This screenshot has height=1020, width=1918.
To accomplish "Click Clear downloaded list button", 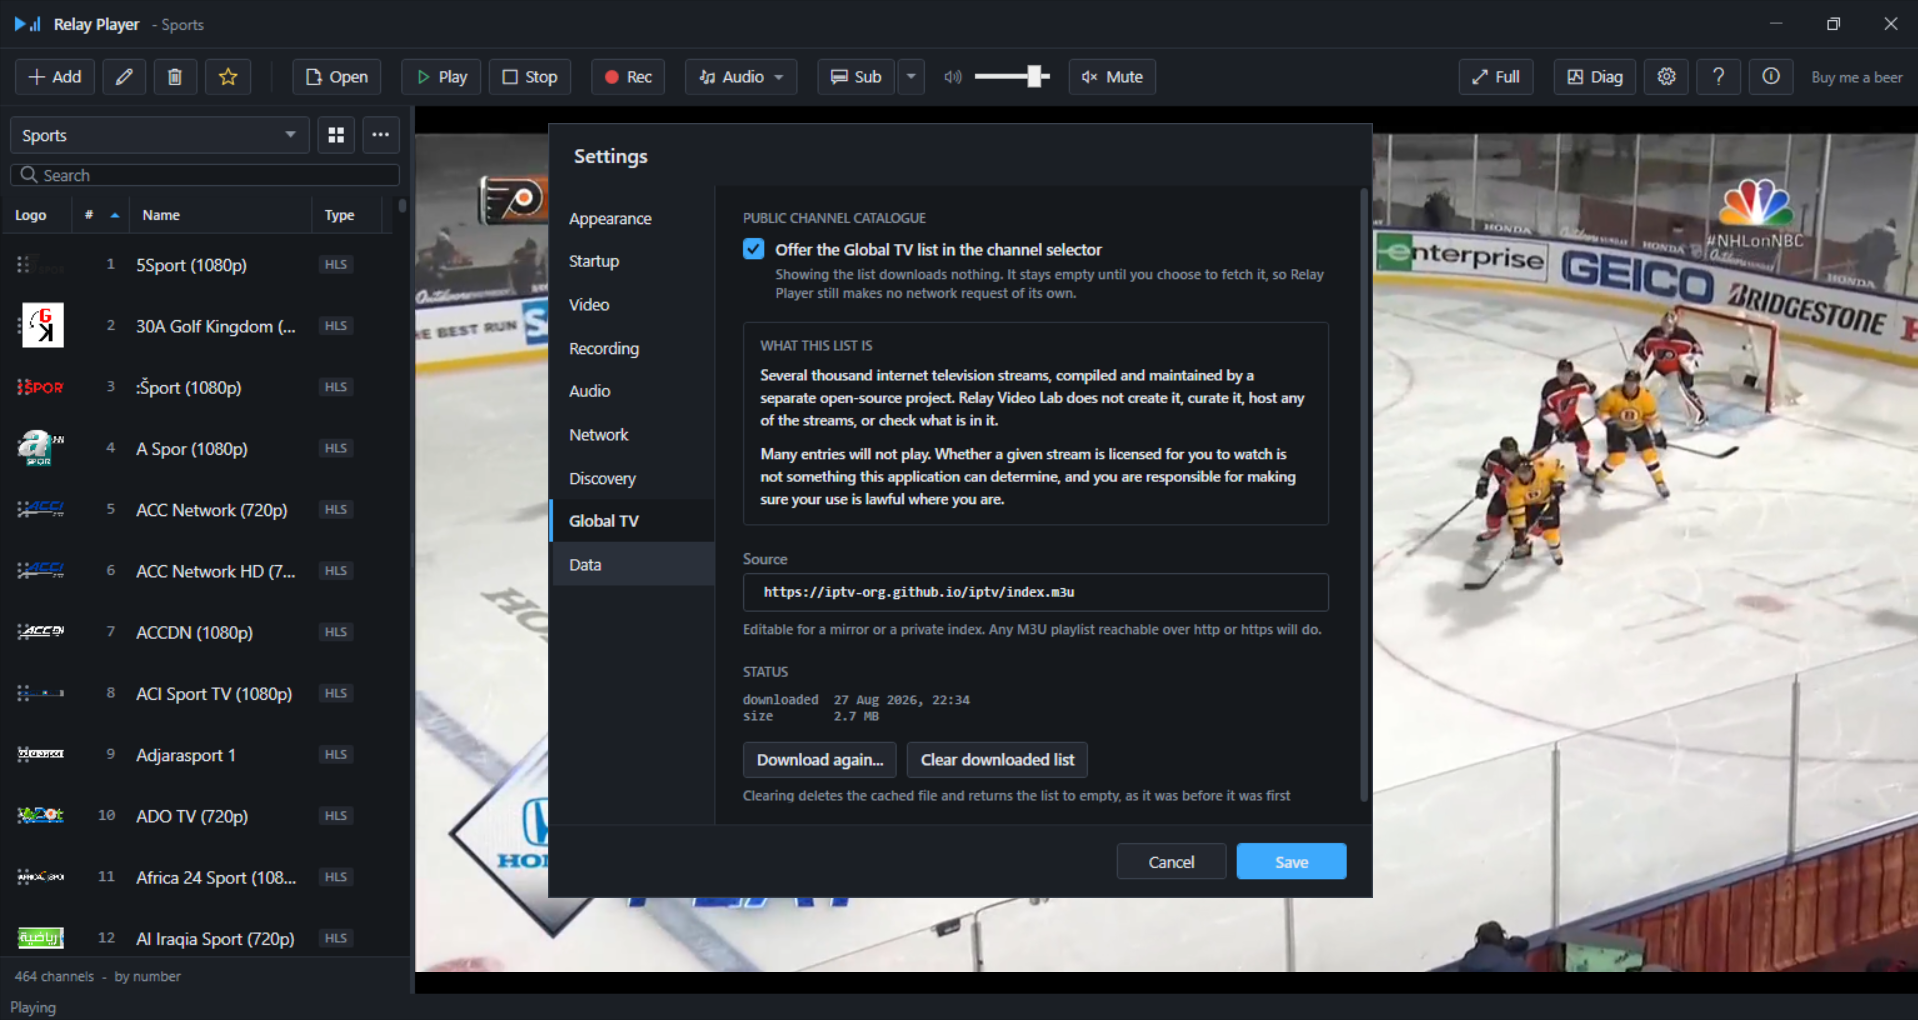I will [997, 760].
